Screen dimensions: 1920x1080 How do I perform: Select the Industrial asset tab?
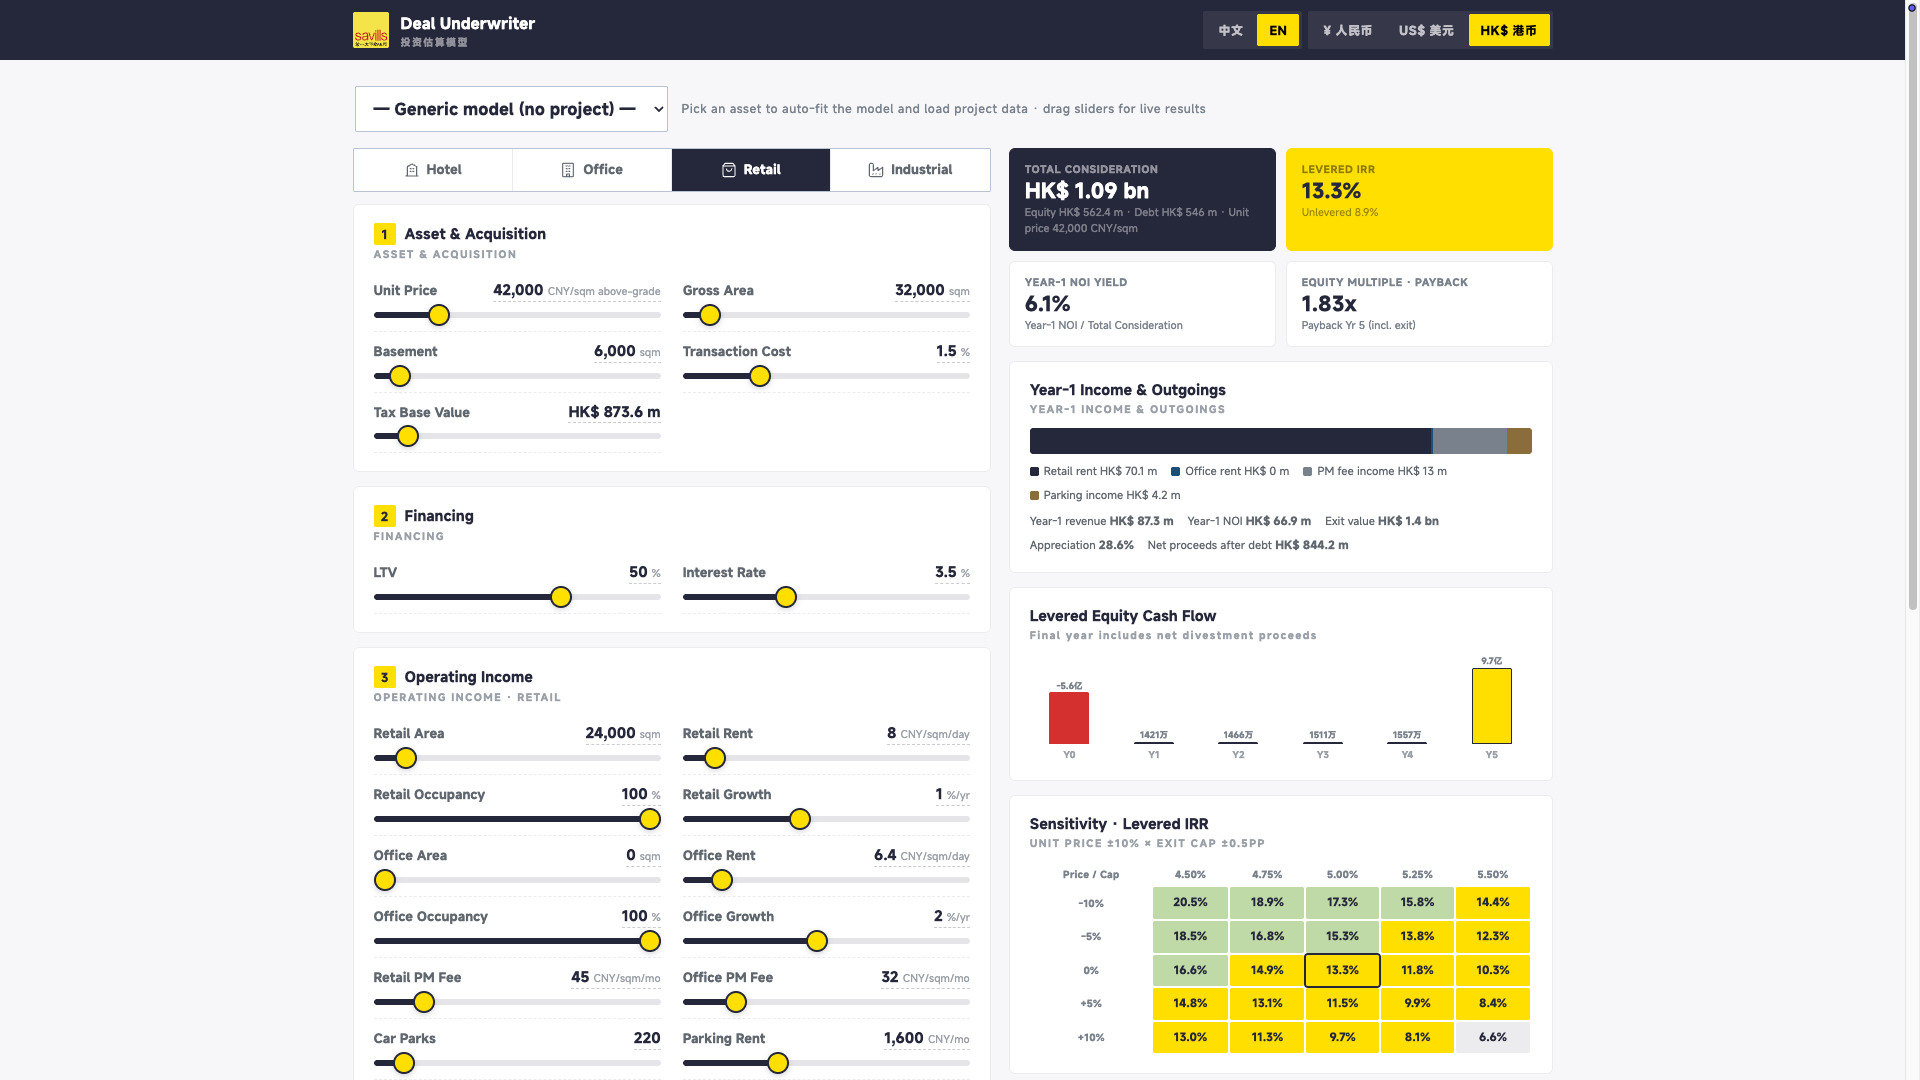point(910,170)
